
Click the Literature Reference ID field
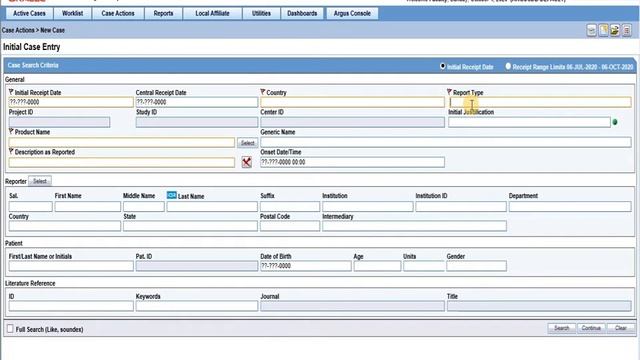(x=71, y=306)
